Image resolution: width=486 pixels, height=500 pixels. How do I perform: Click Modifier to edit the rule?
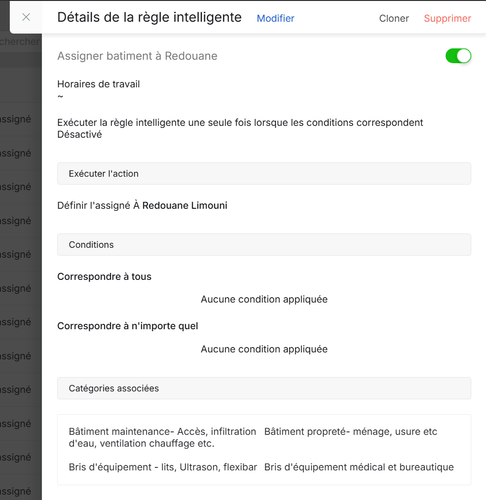(x=275, y=18)
